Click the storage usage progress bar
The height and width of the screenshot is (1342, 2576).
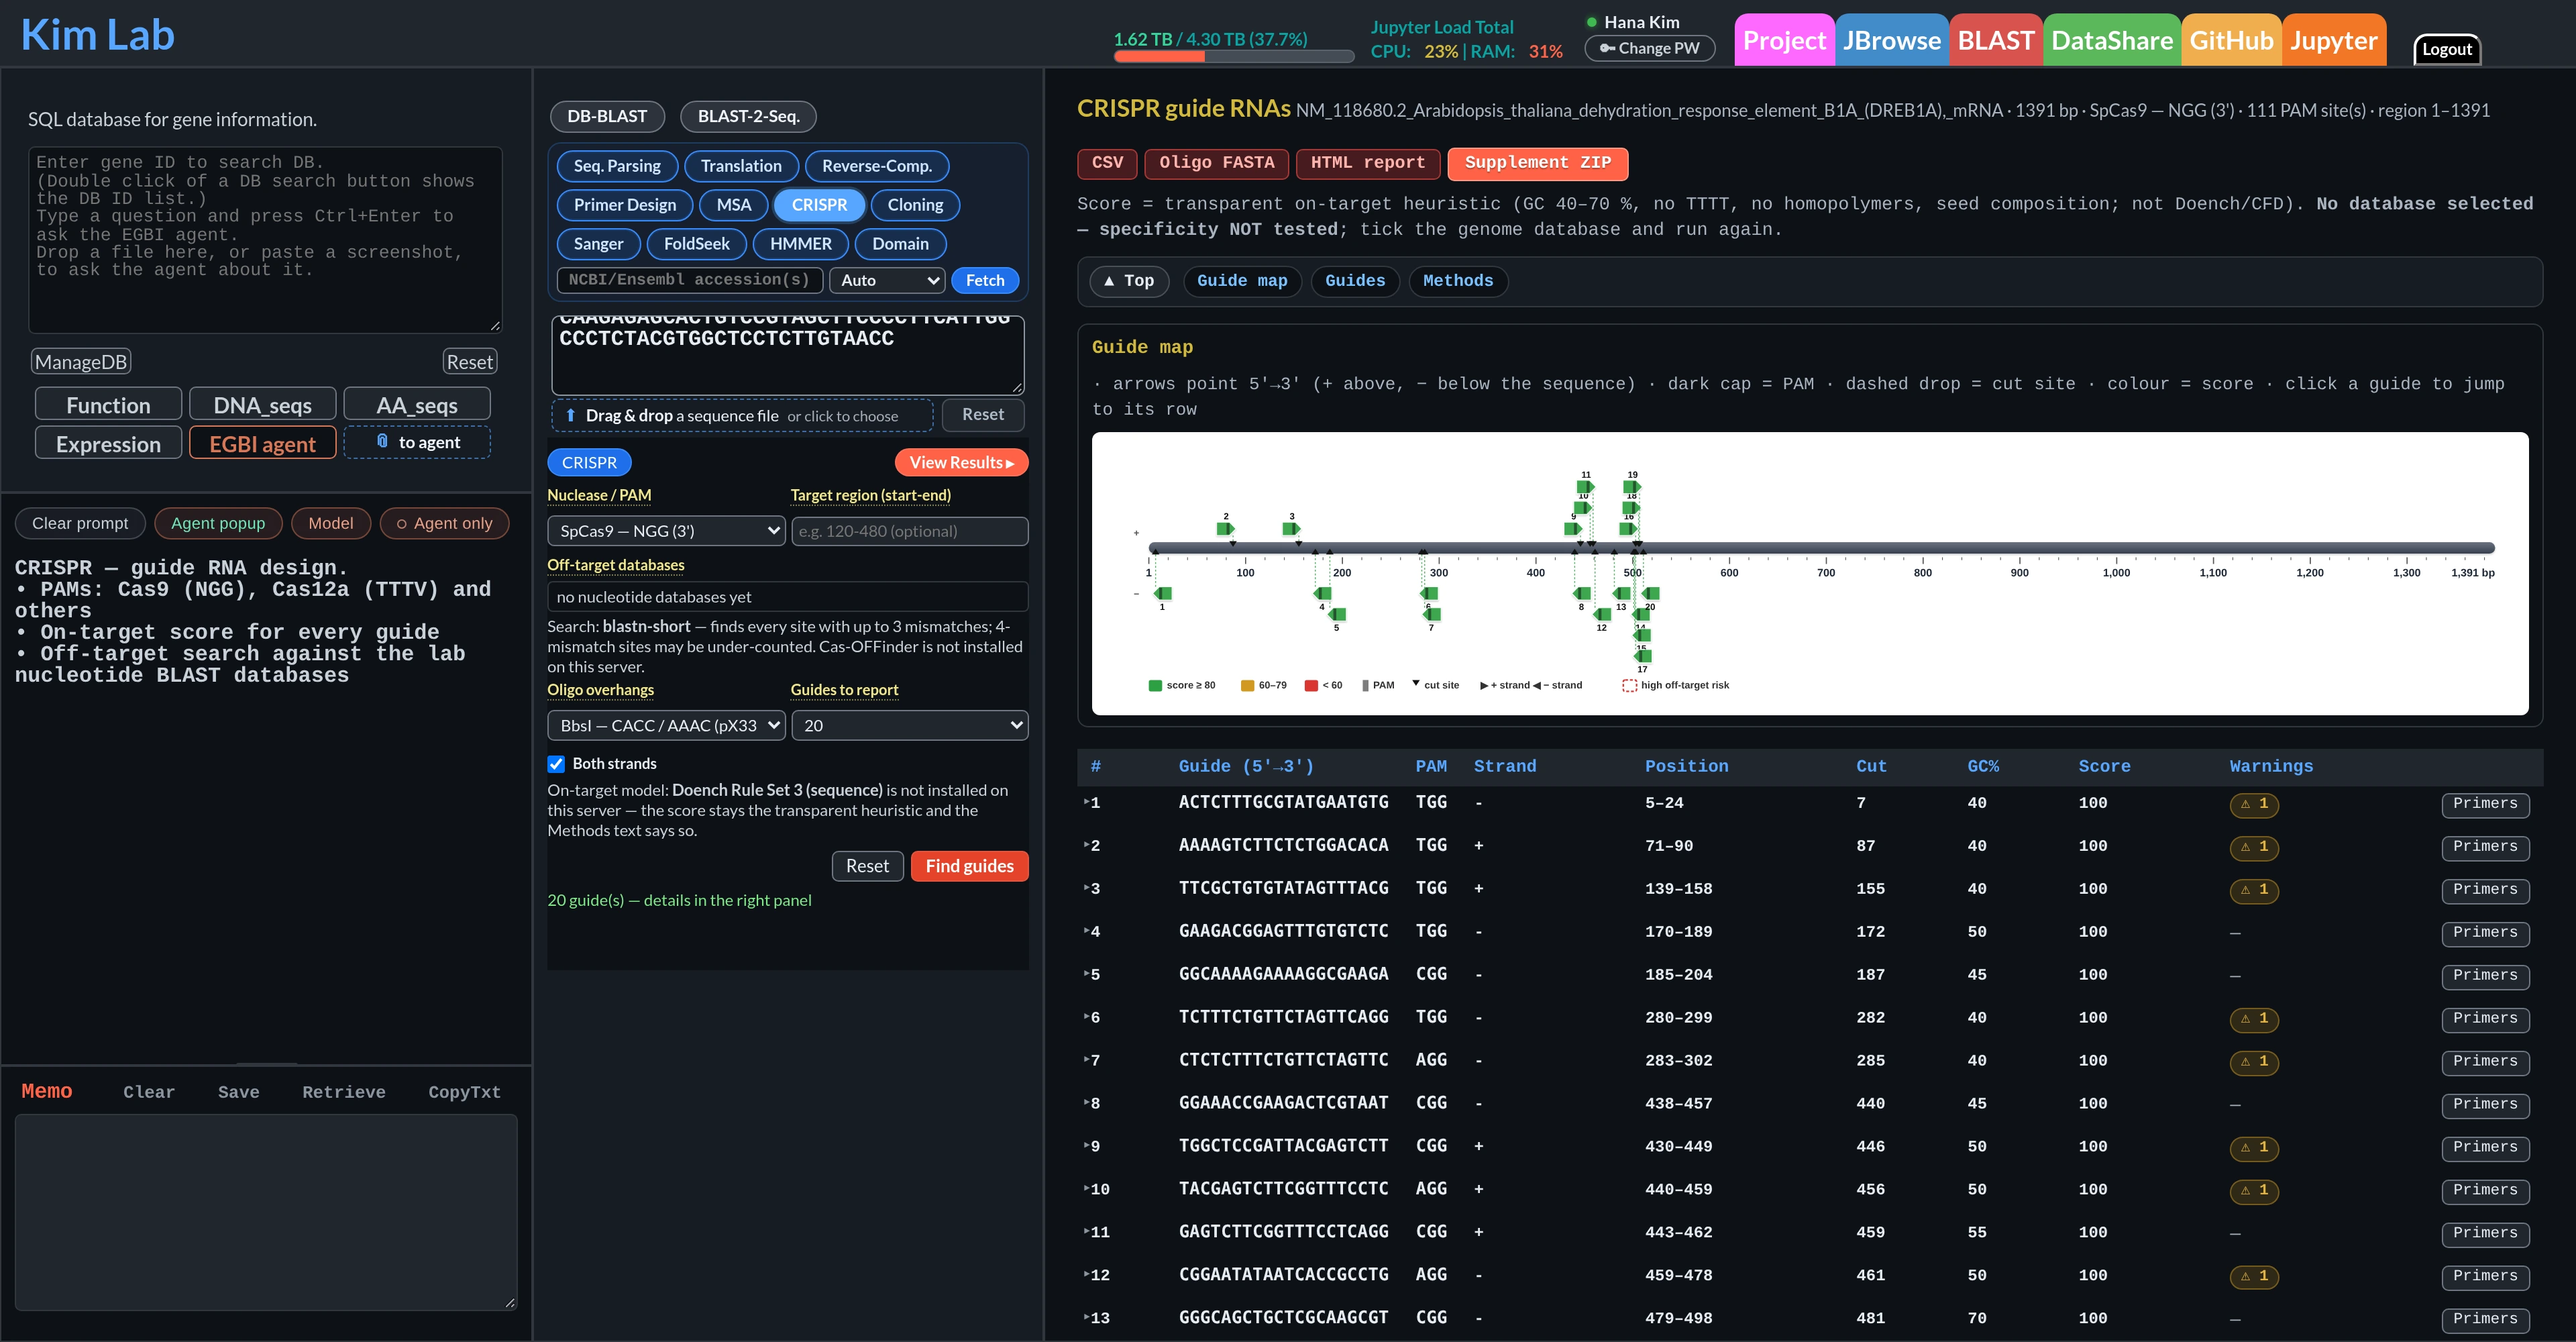tap(1234, 57)
